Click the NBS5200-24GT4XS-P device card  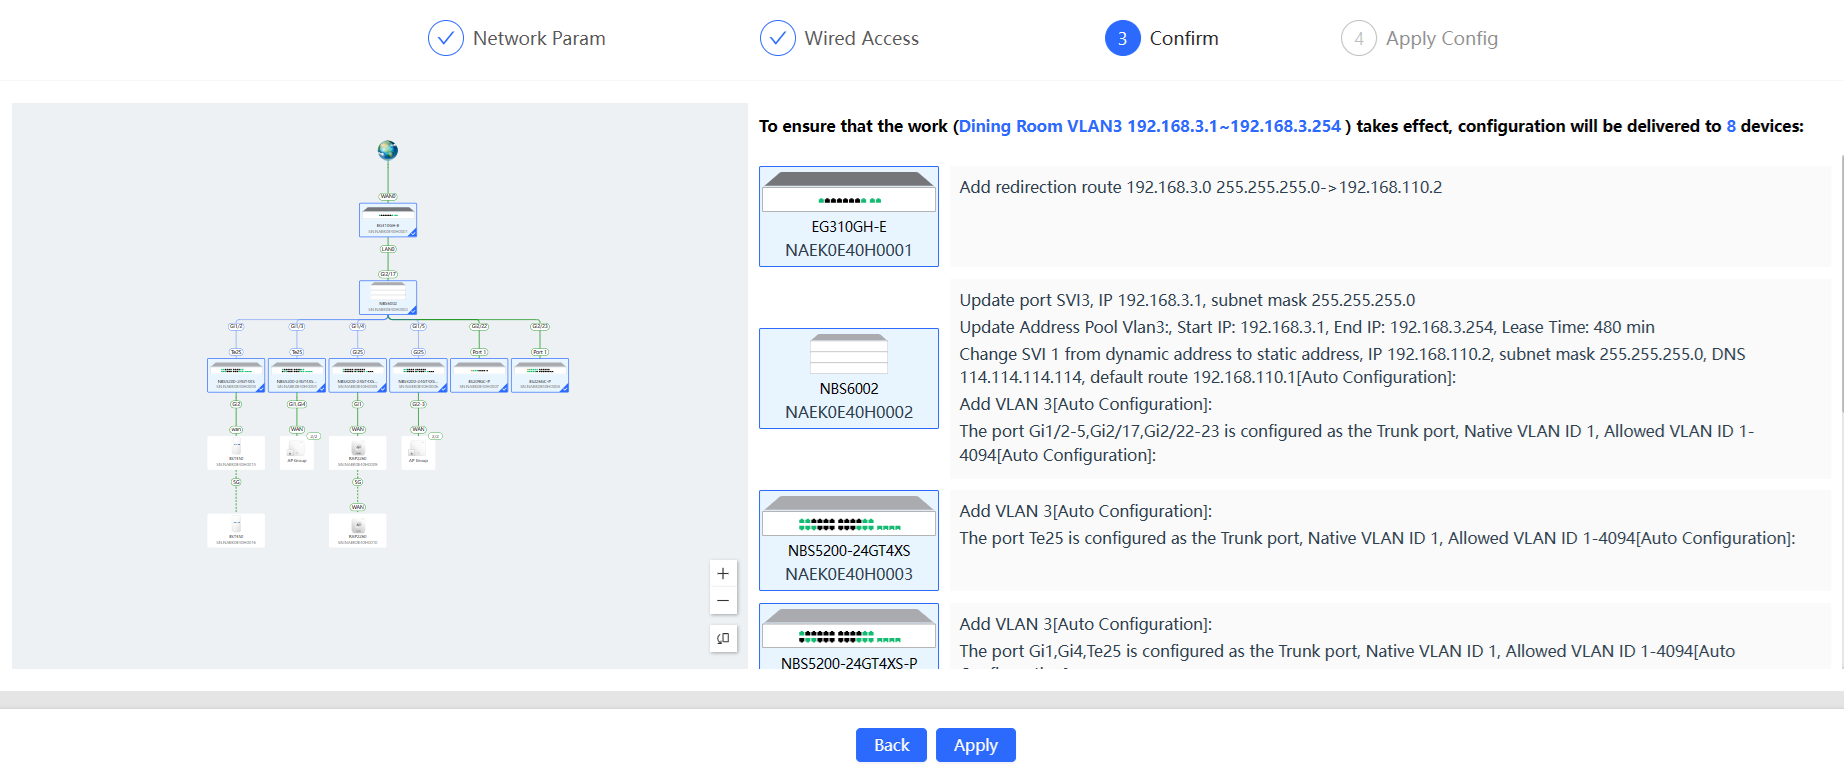848,637
